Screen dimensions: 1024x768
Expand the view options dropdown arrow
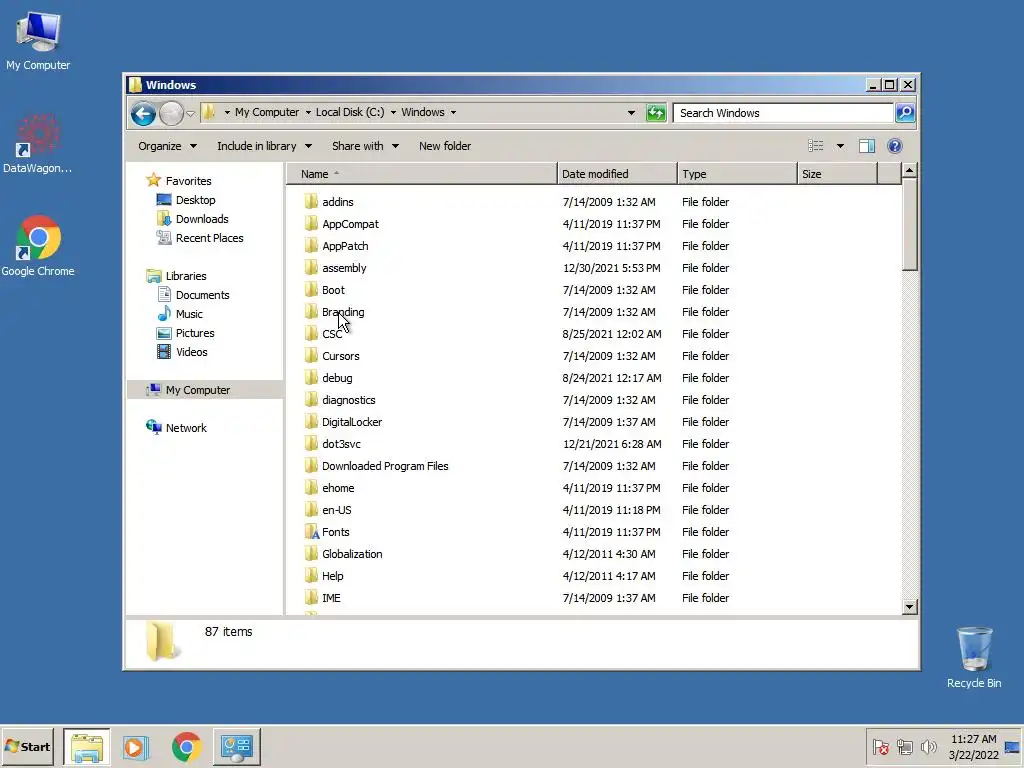tap(840, 146)
